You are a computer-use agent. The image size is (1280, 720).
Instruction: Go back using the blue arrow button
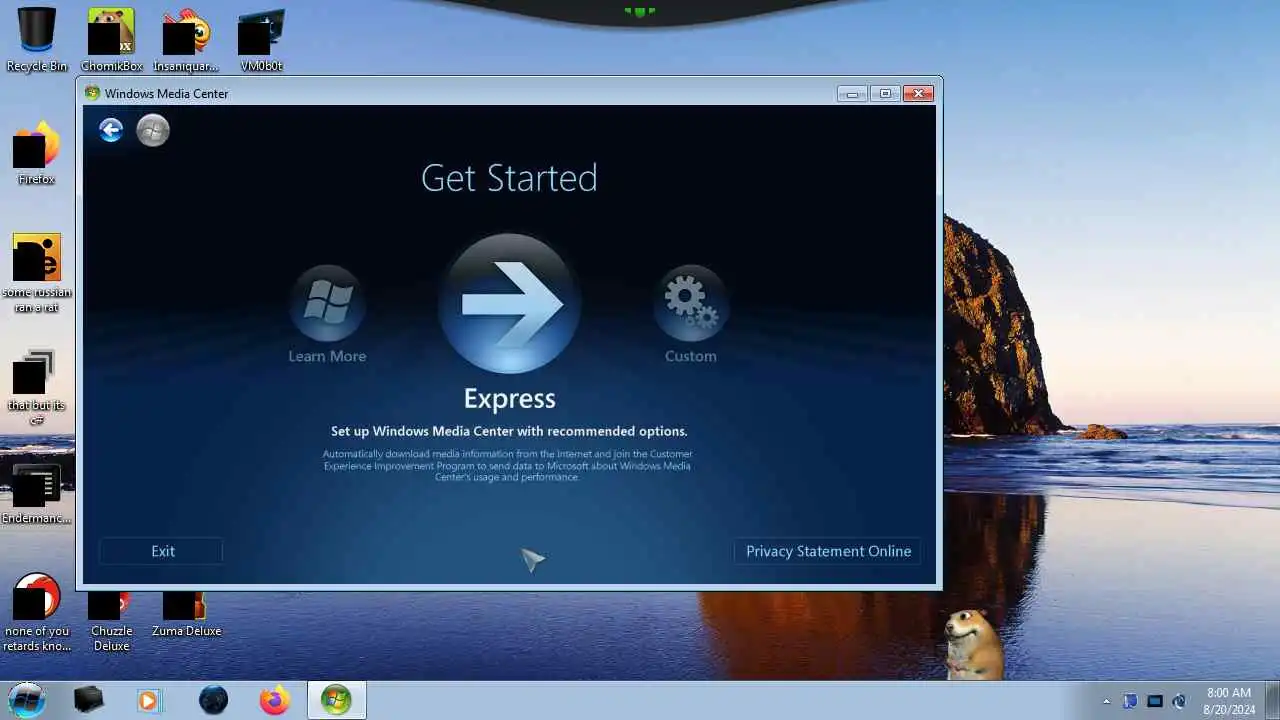click(x=111, y=130)
